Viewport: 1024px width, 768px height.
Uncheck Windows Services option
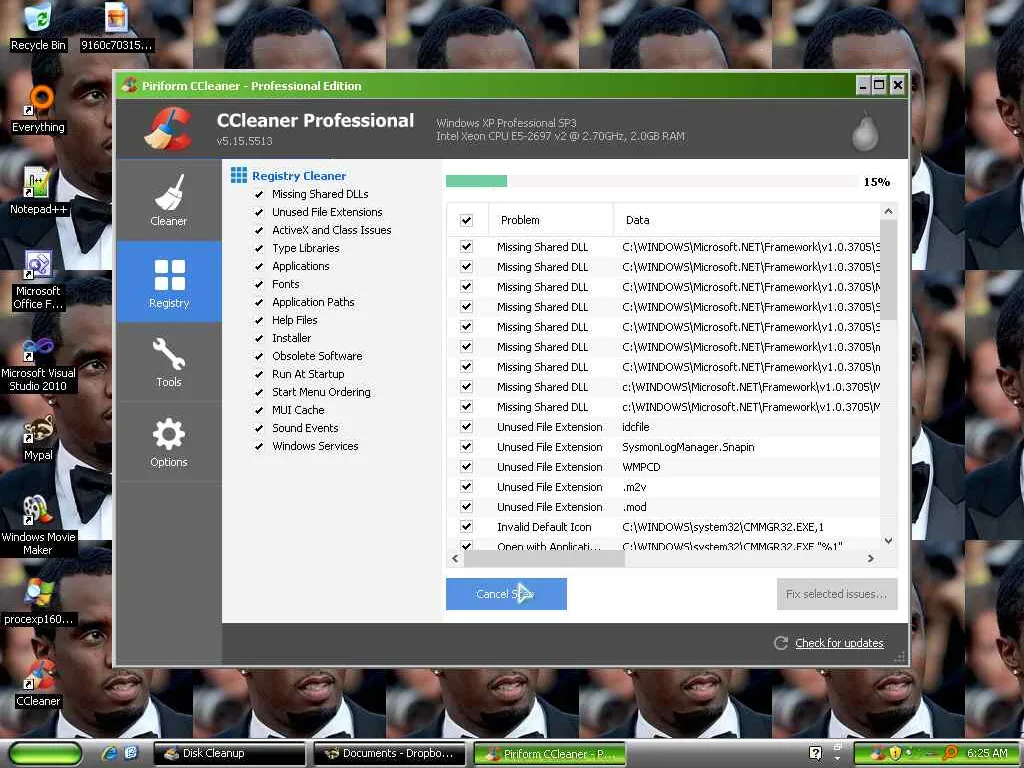tap(259, 446)
